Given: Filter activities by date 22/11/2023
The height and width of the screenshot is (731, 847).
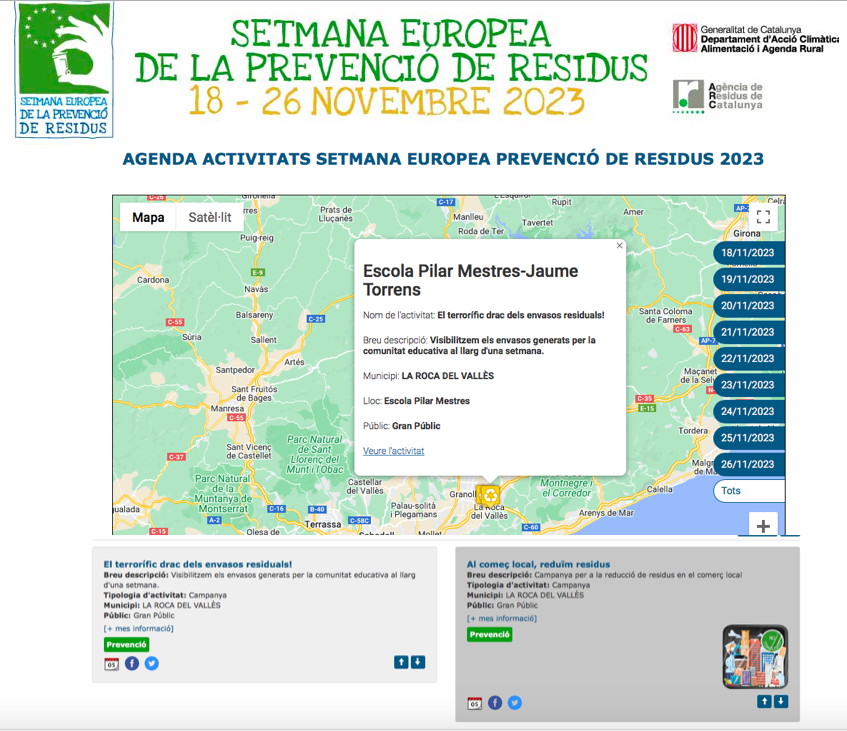Looking at the screenshot, I should 748,359.
